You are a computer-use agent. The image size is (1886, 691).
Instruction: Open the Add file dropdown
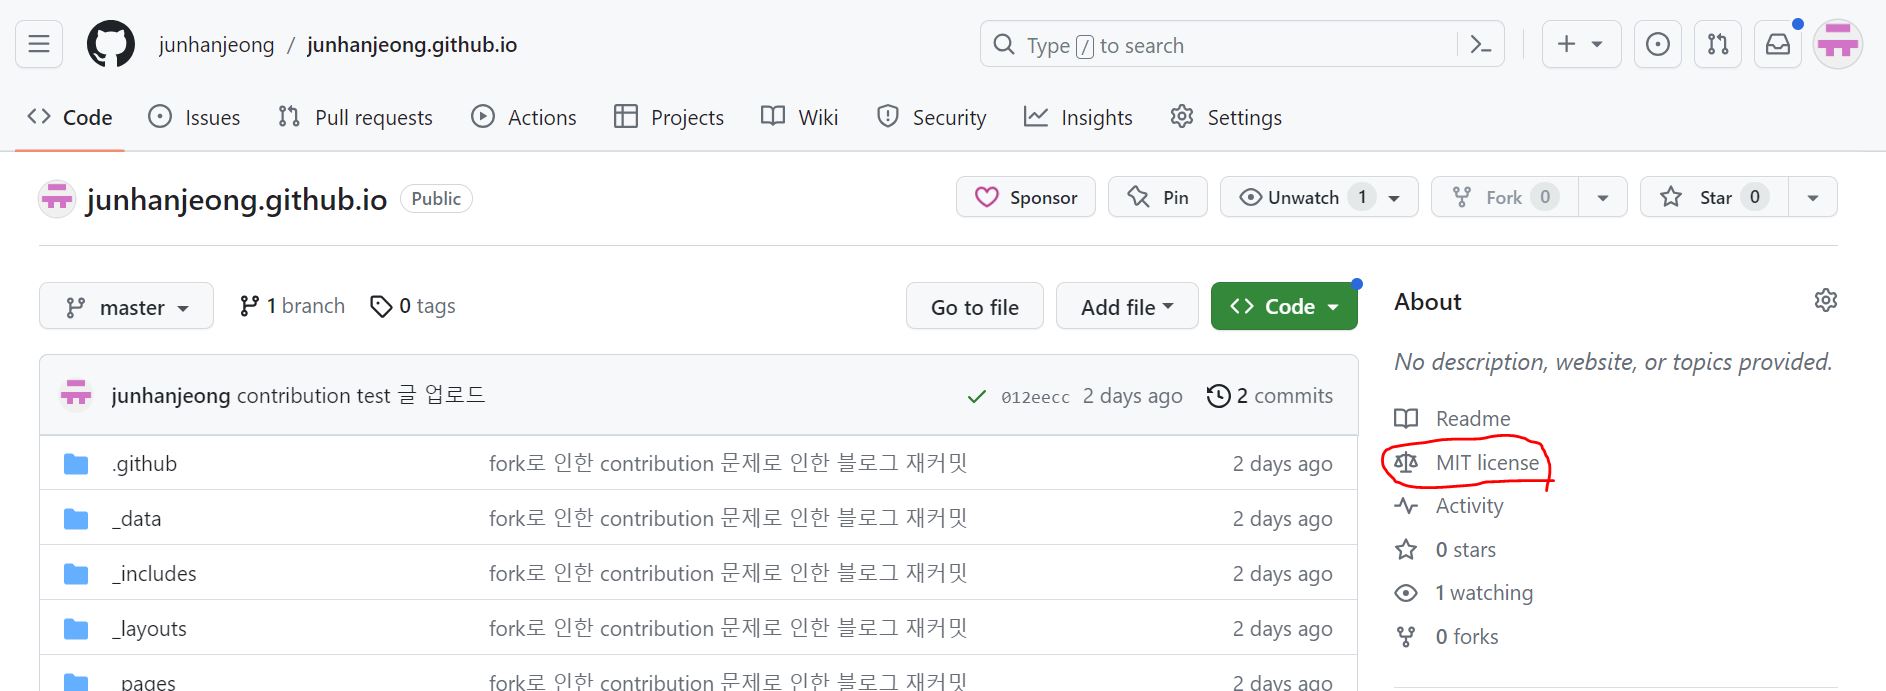click(1126, 307)
